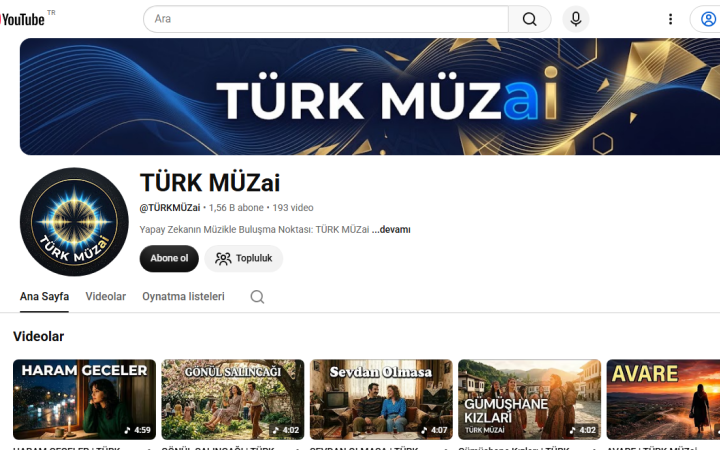Search within the channel using magnifier
The height and width of the screenshot is (450, 720).
point(257,297)
